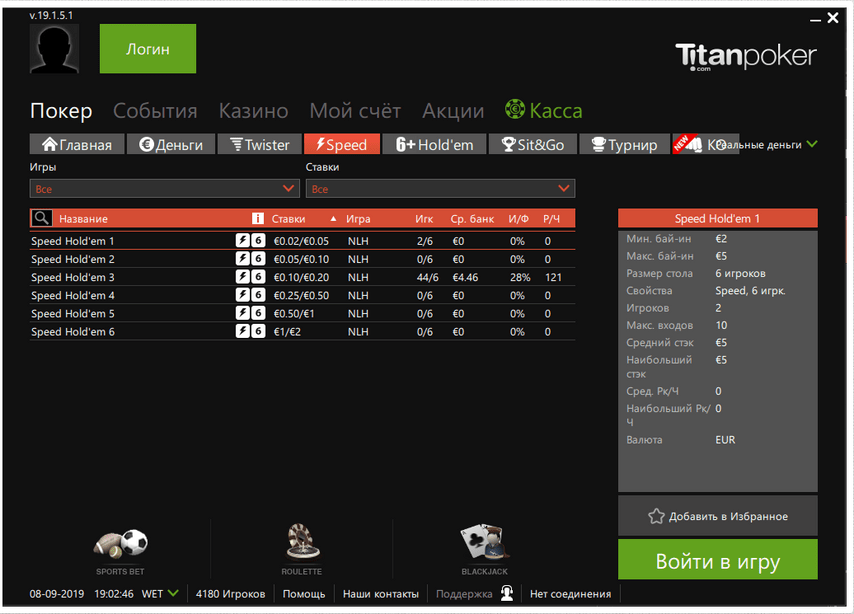854x614 pixels.
Task: Sort by the Ставки column header
Action: click(x=288, y=219)
